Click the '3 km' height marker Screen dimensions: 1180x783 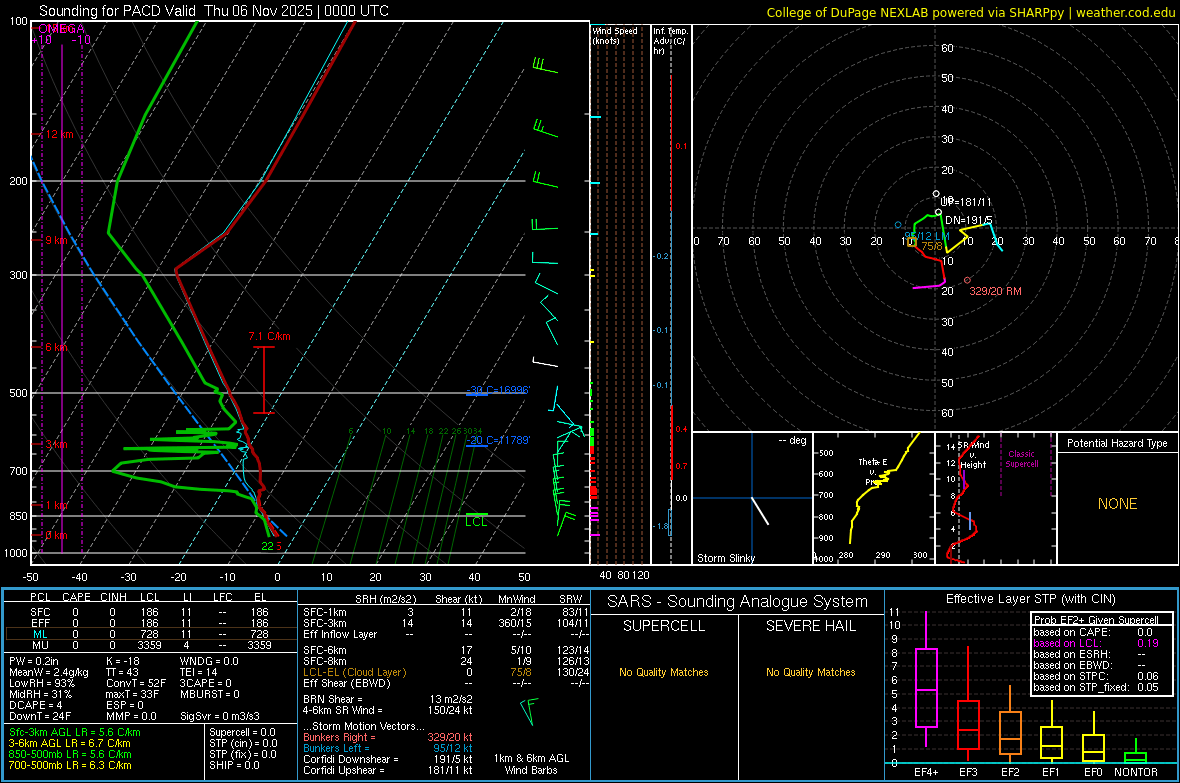pyautogui.click(x=56, y=444)
